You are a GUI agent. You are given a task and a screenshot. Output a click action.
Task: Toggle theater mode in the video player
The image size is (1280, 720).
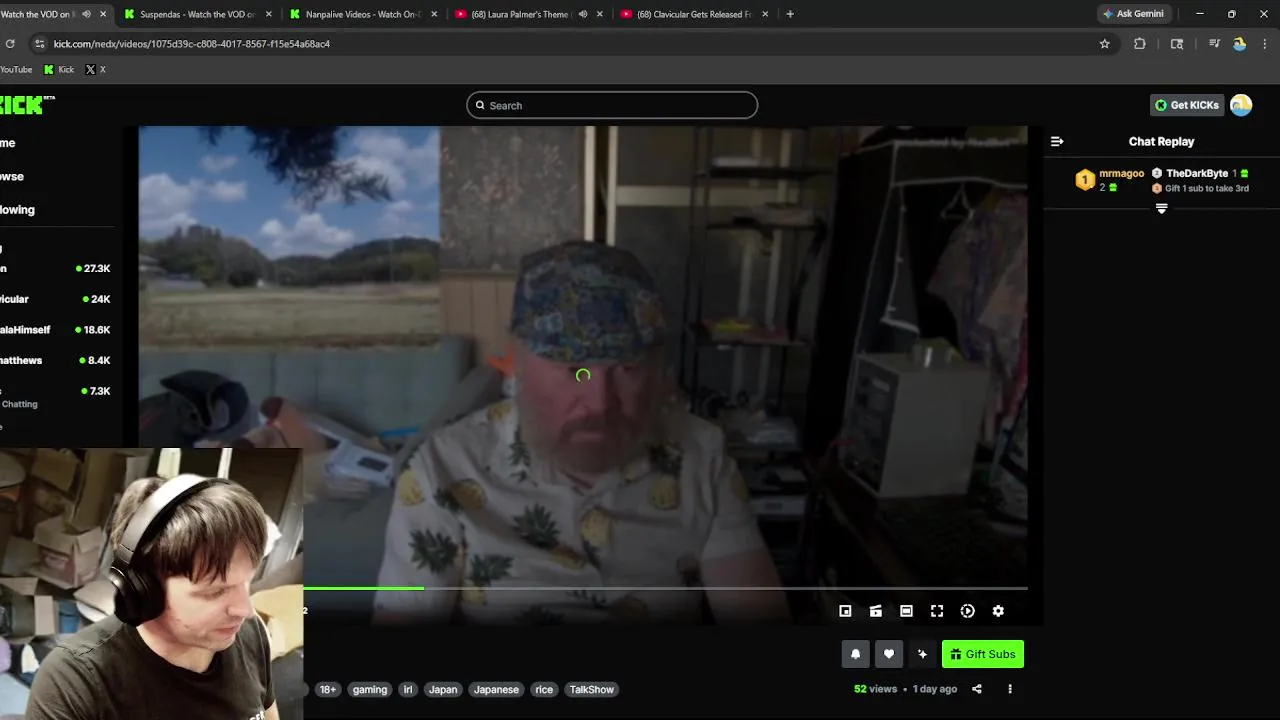[906, 611]
